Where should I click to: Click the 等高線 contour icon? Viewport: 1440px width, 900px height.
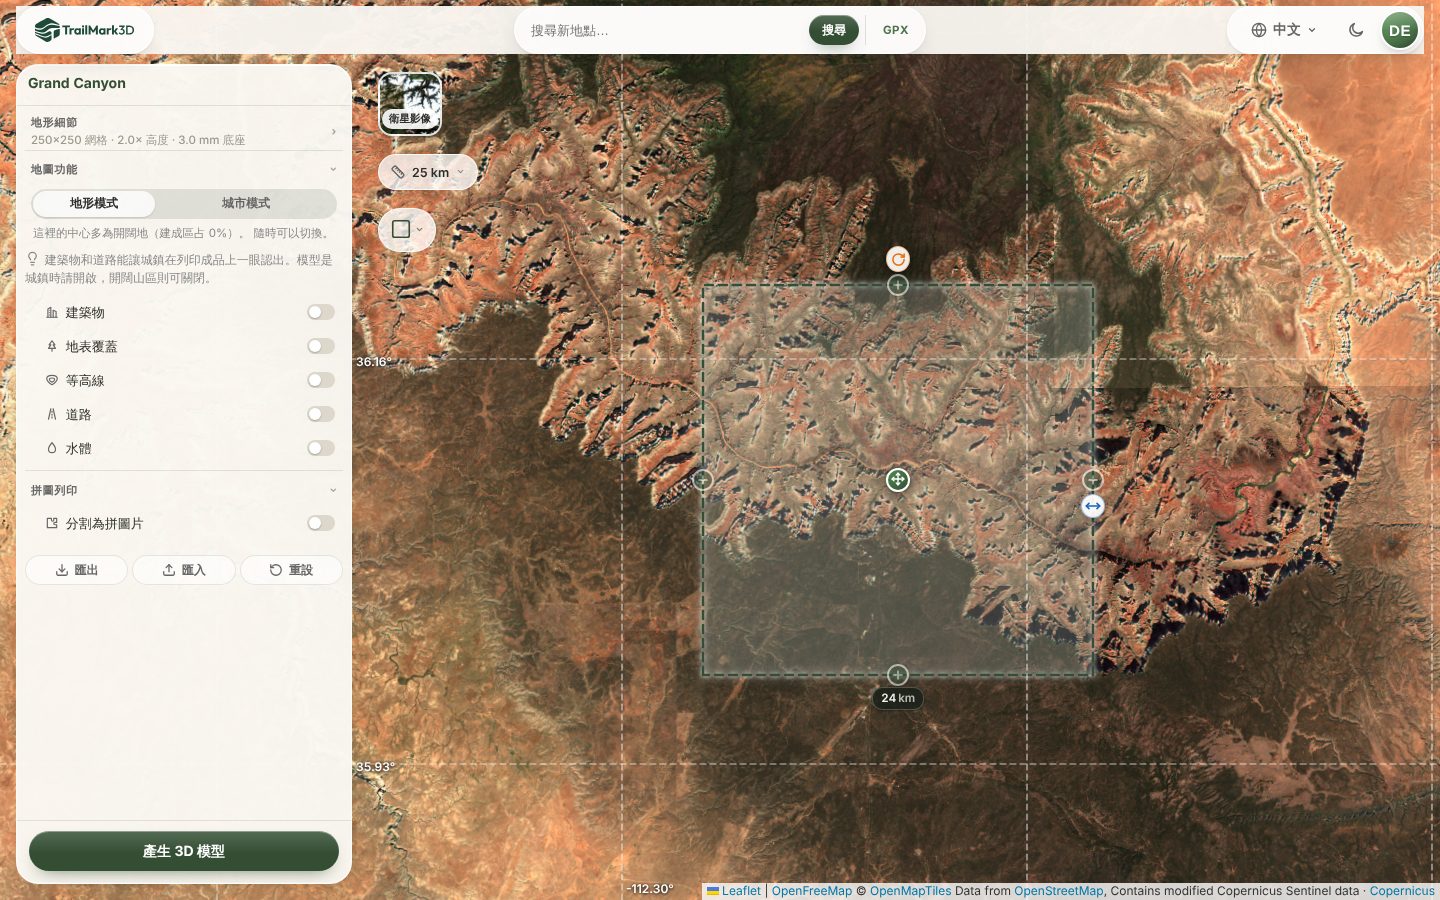click(52, 381)
